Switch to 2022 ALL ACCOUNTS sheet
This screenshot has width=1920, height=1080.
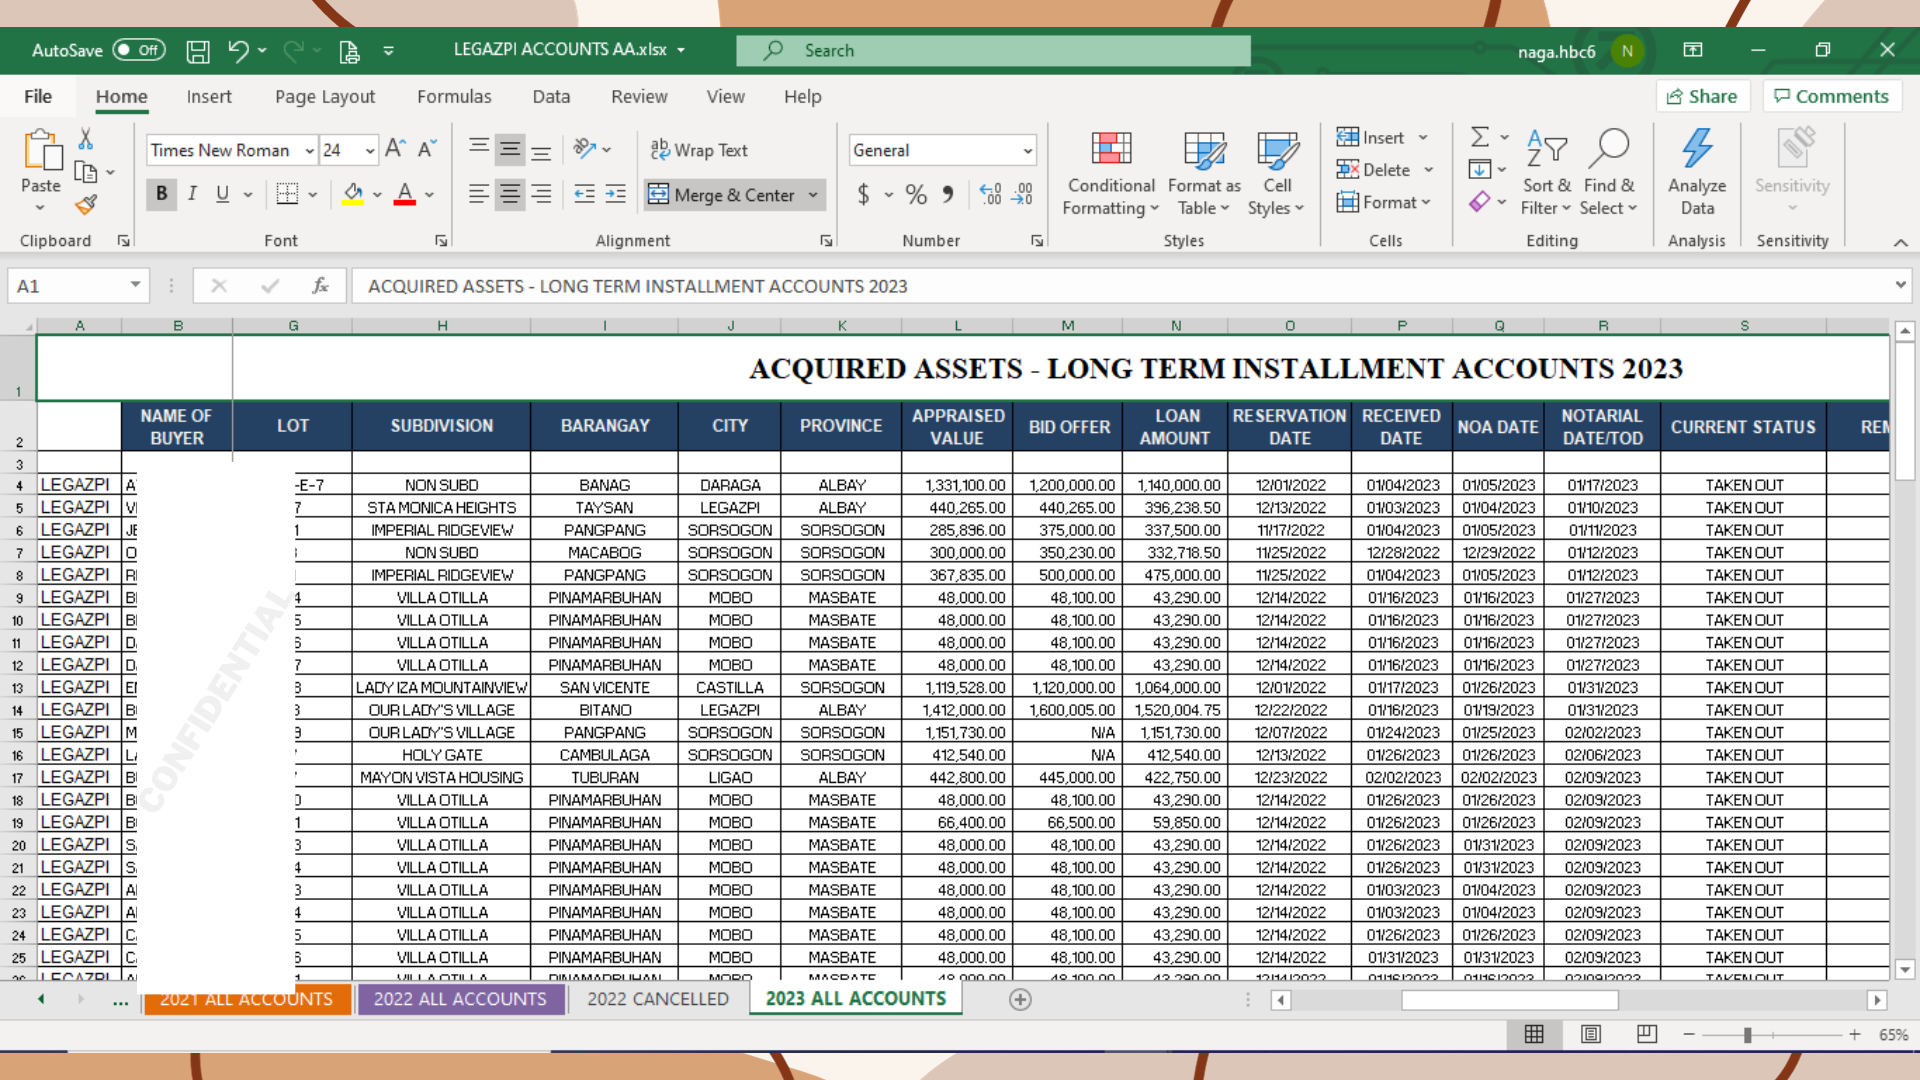(x=460, y=999)
